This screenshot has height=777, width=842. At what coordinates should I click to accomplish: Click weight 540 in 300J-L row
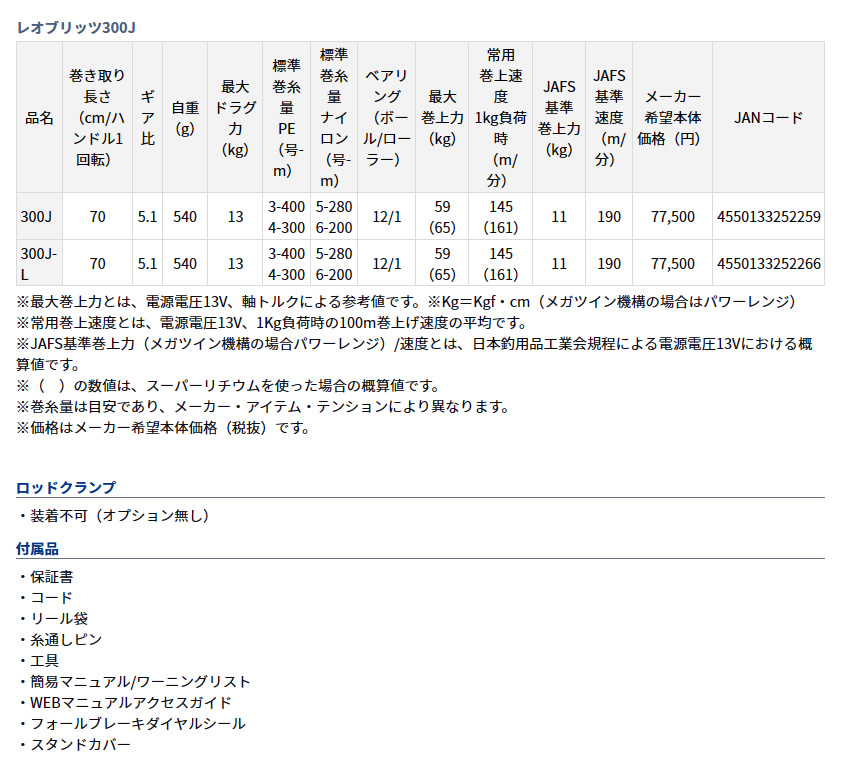(x=185, y=263)
